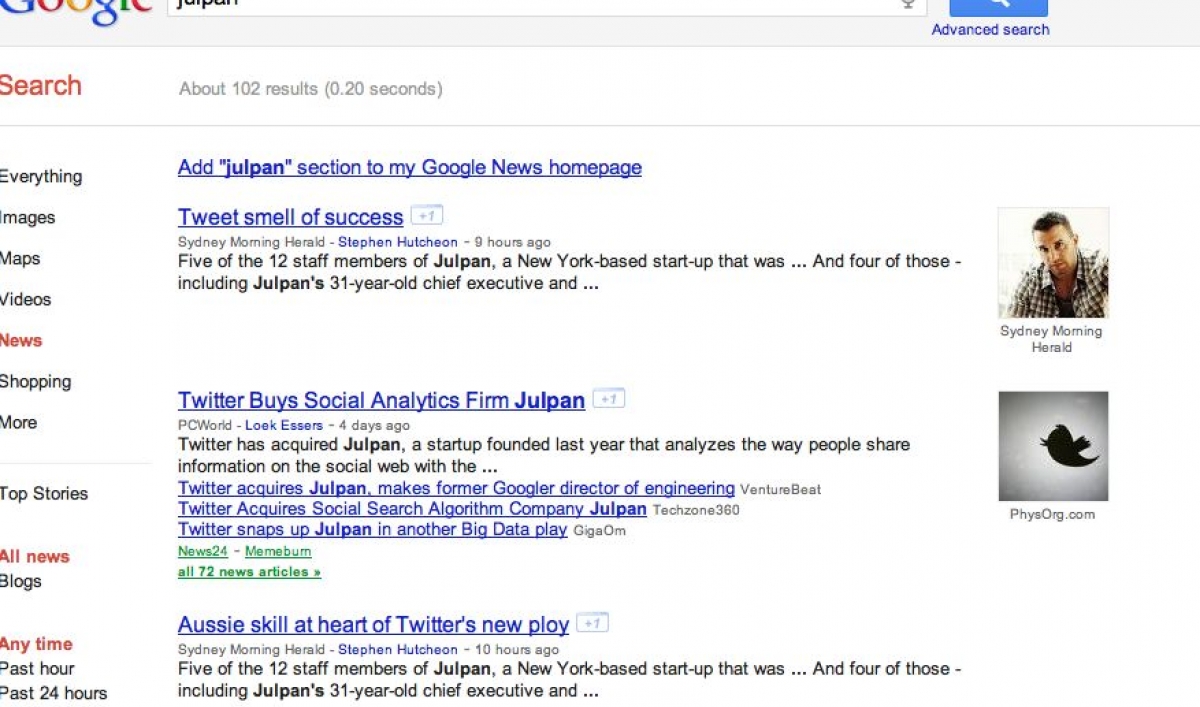Screen dimensions: 1200x707
Task: Click inside the search input field
Action: (530, 5)
